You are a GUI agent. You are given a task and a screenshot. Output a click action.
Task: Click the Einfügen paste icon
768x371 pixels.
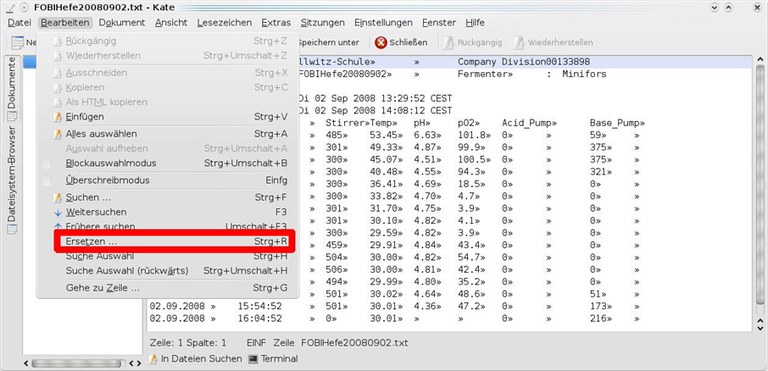pos(58,117)
